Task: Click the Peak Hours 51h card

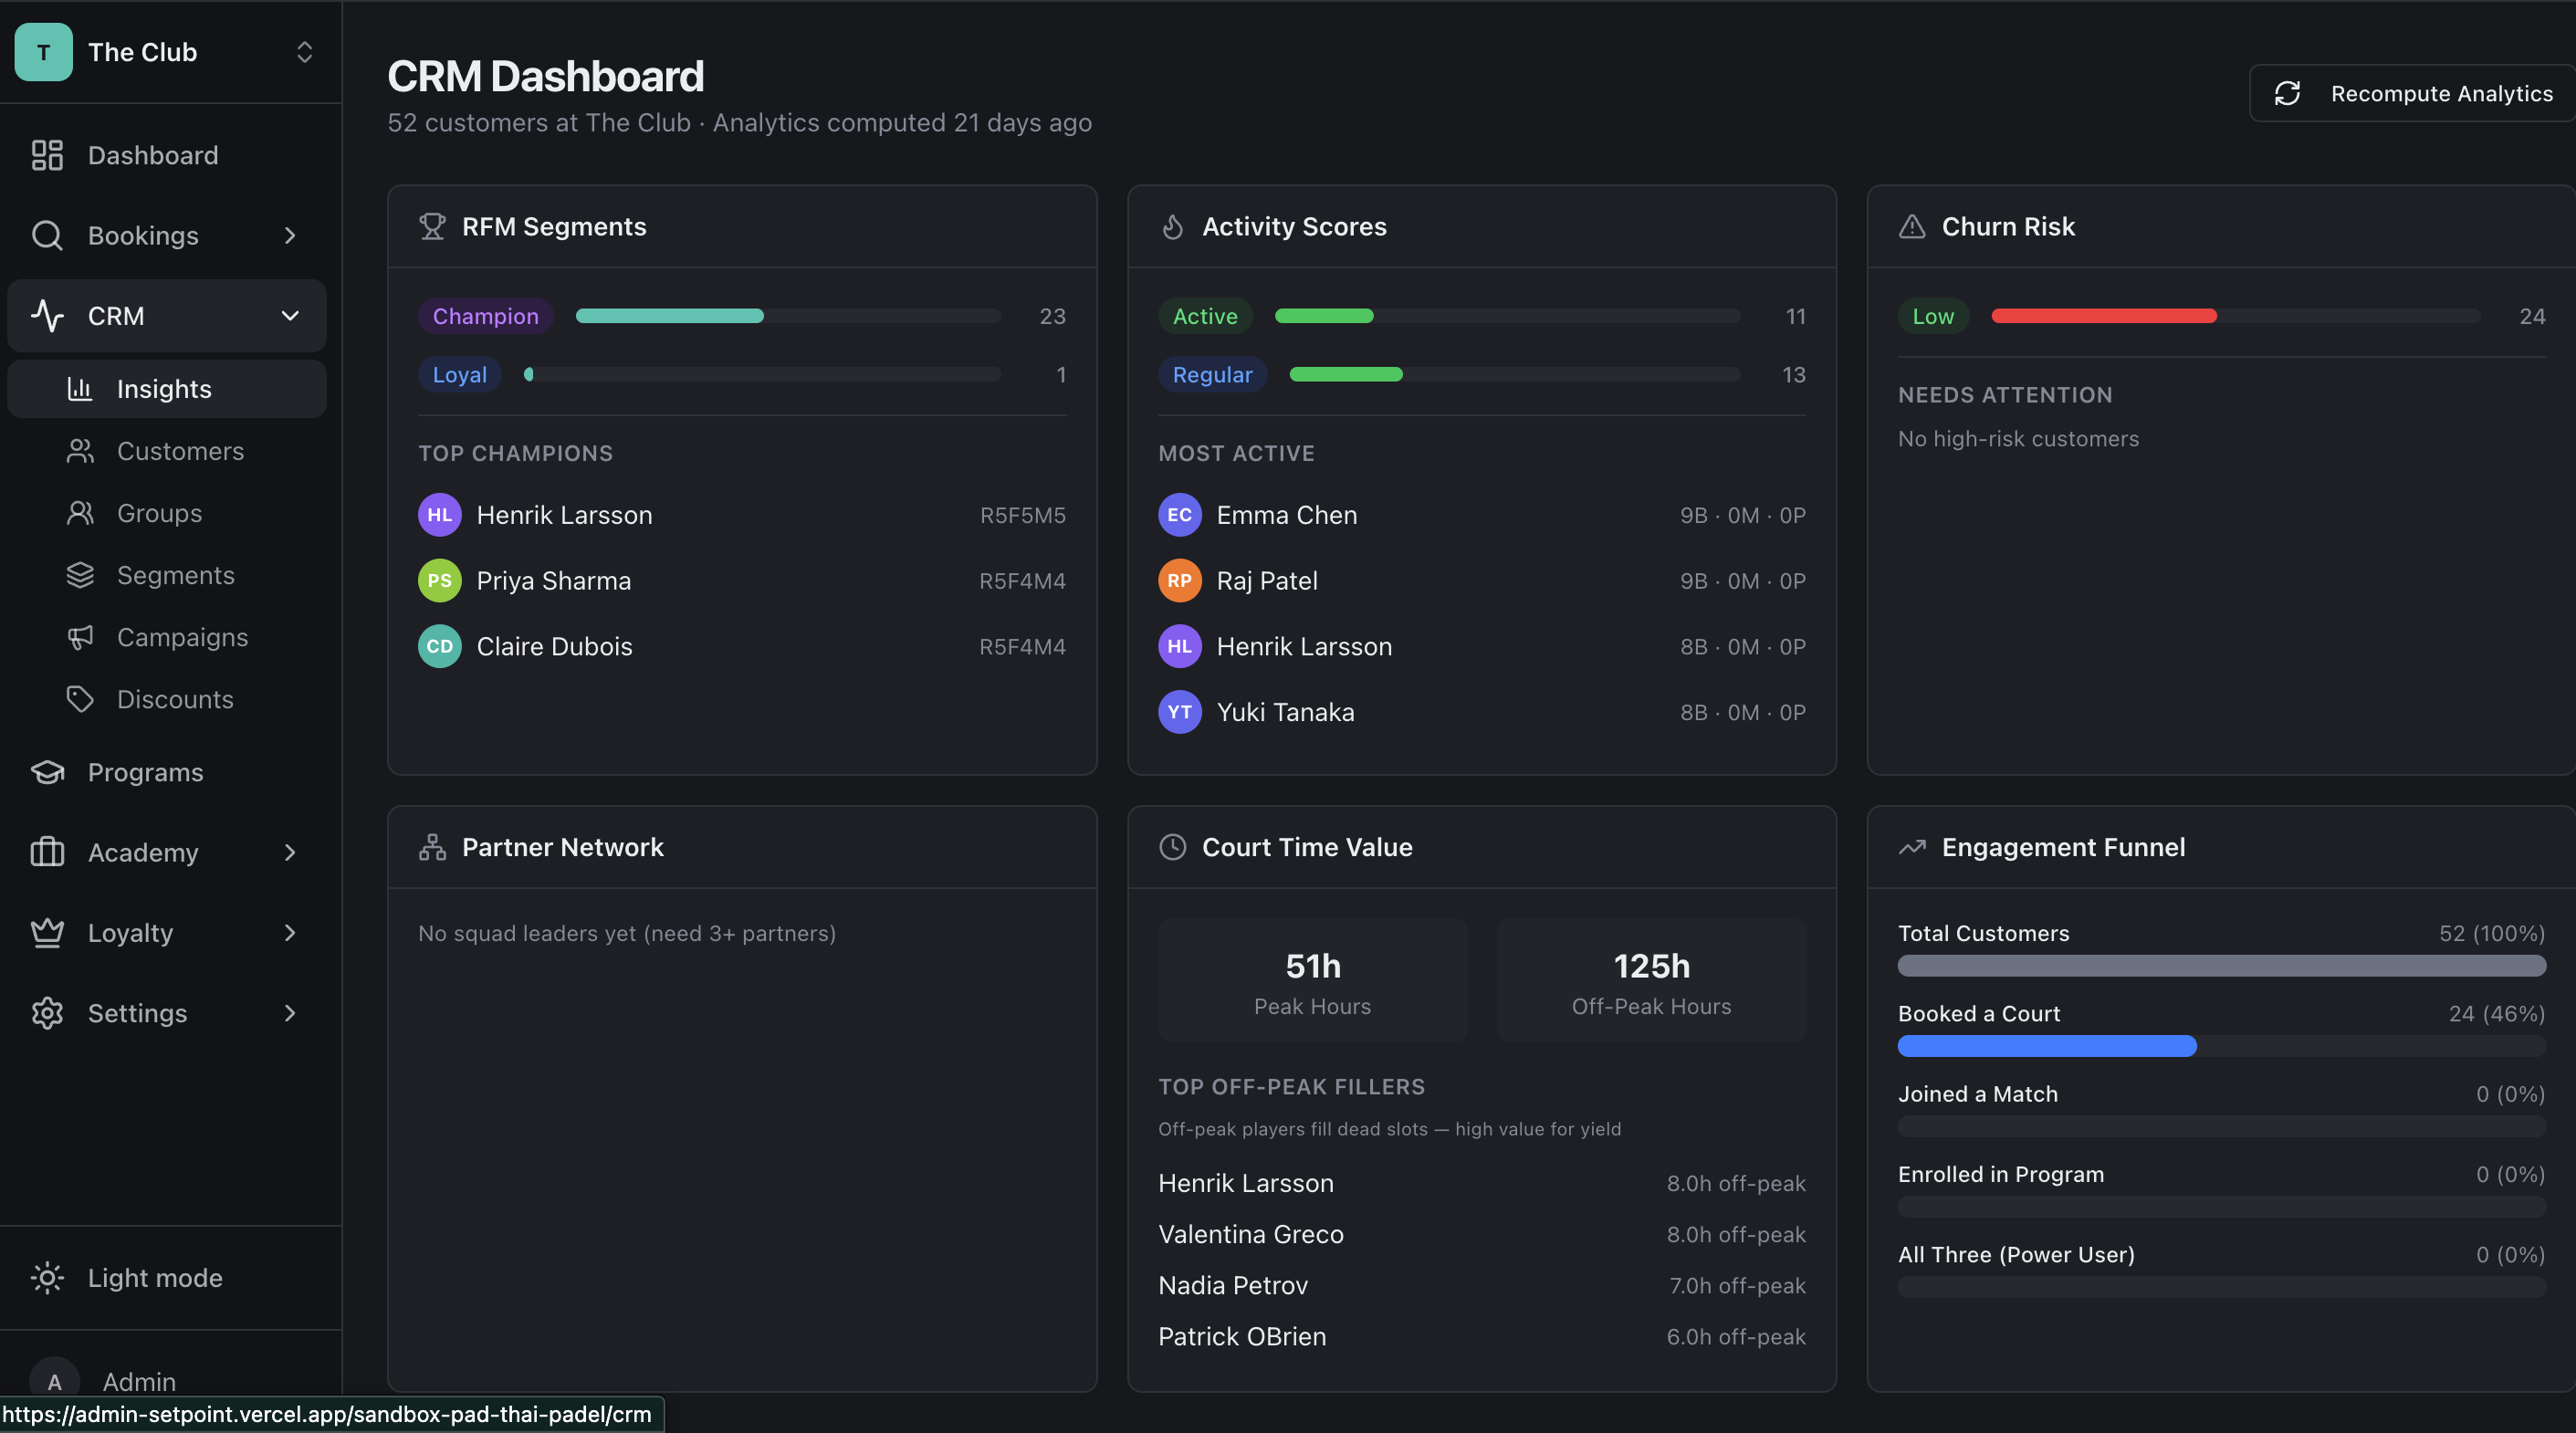Action: pos(1312,980)
